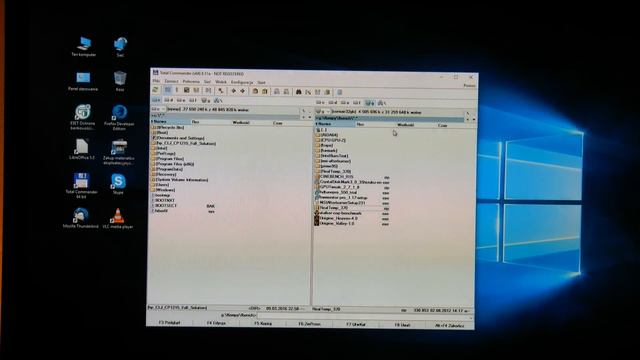Screen dimensions: 640x360
Task: Select drive c button in right panel
Action: 320,102
